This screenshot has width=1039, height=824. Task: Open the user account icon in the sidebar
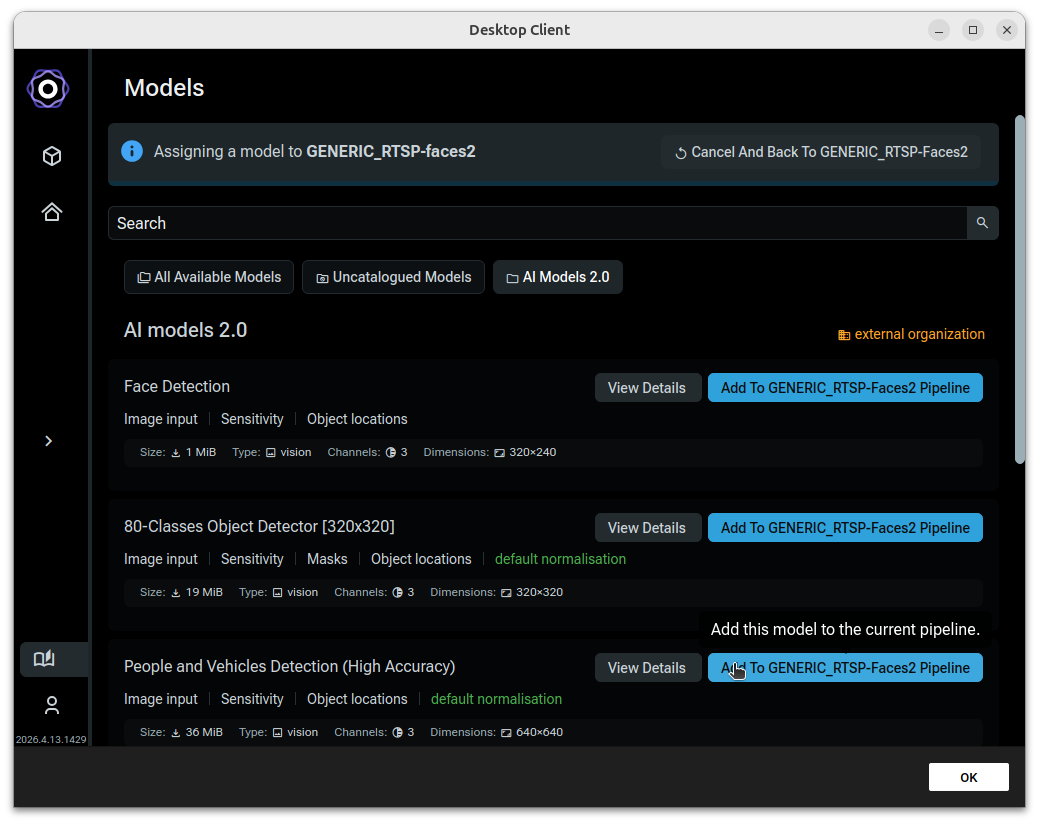52,705
